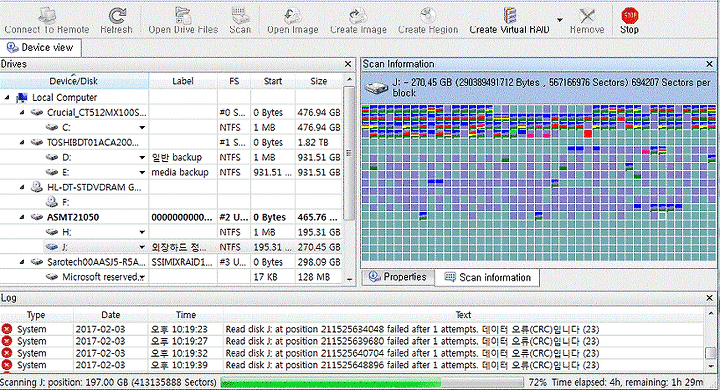This screenshot has width=720, height=390.
Task: Collapse the HL-DT-STDVDRAM node
Action: (x=22, y=187)
